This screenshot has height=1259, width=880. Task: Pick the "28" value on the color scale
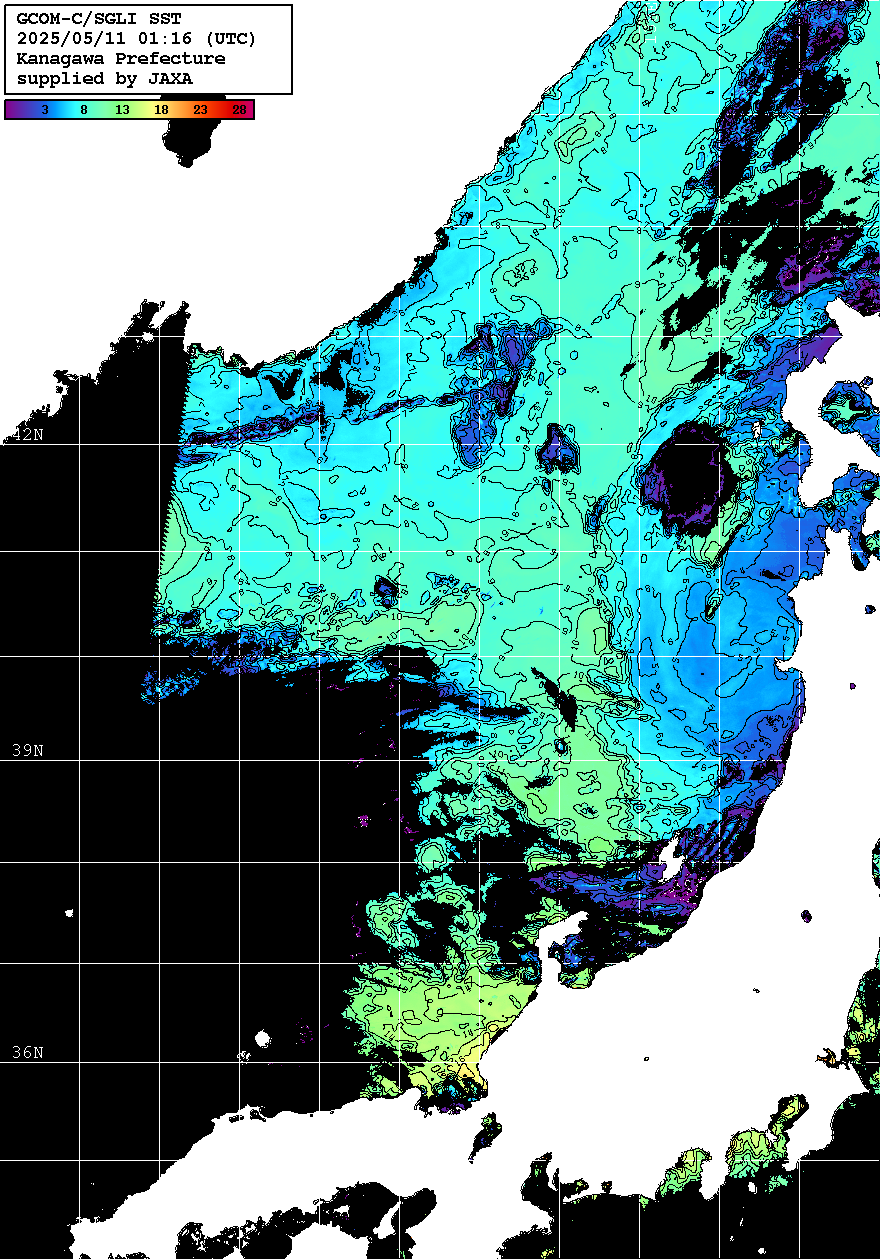[x=239, y=110]
